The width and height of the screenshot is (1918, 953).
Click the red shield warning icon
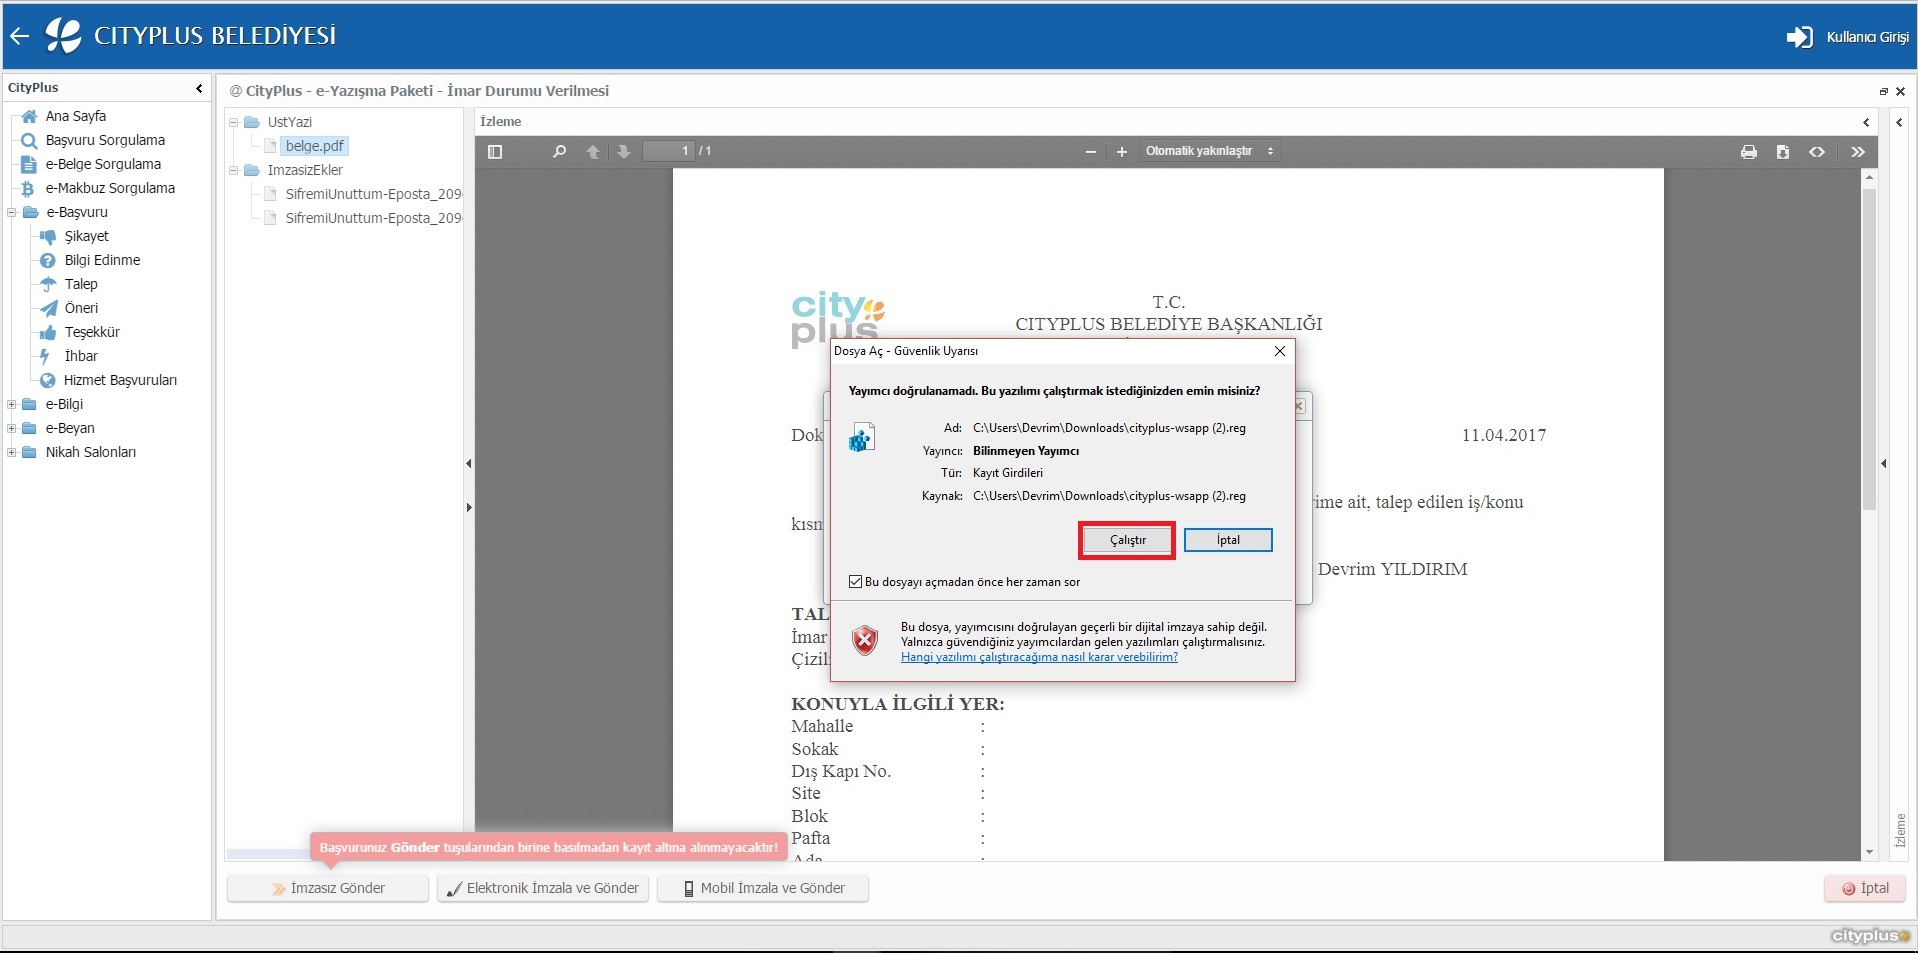coord(865,640)
